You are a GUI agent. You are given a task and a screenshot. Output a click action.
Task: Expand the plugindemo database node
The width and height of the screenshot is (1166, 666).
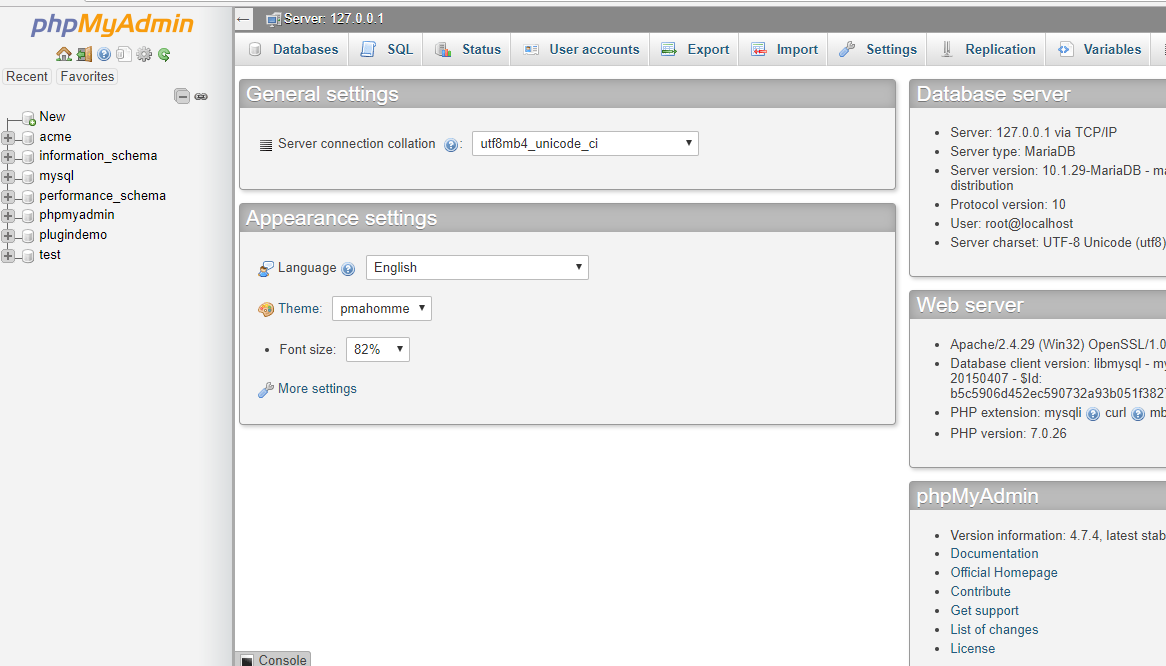click(x=8, y=236)
